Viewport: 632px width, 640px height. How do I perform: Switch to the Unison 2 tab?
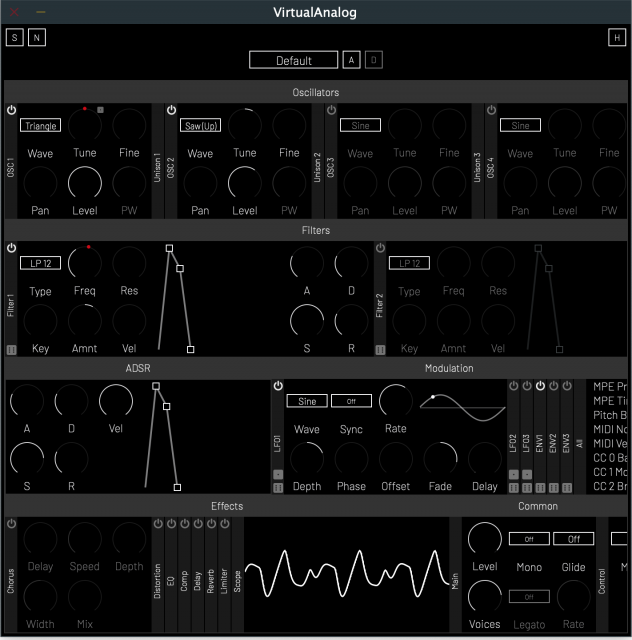[x=317, y=161]
